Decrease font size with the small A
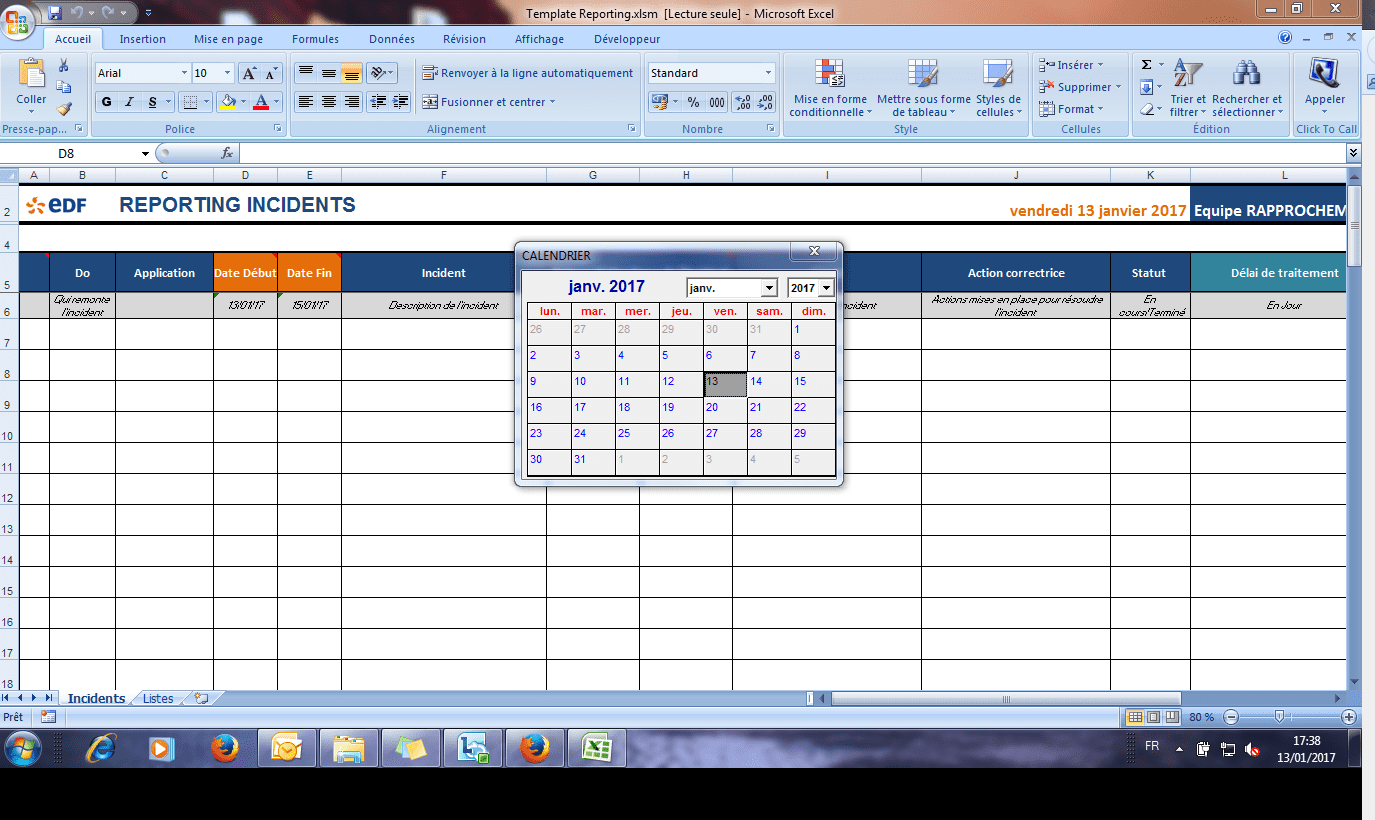This screenshot has width=1375, height=820. pos(271,73)
